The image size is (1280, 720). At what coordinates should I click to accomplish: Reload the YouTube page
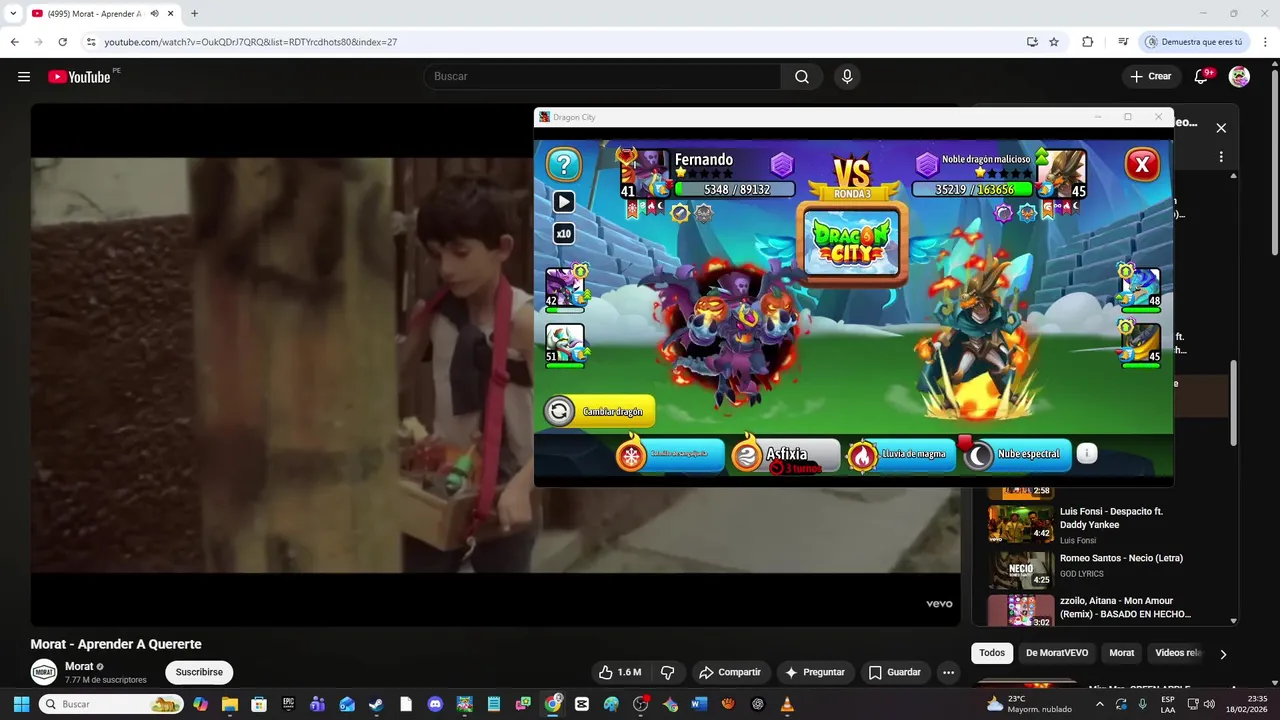pos(62,42)
